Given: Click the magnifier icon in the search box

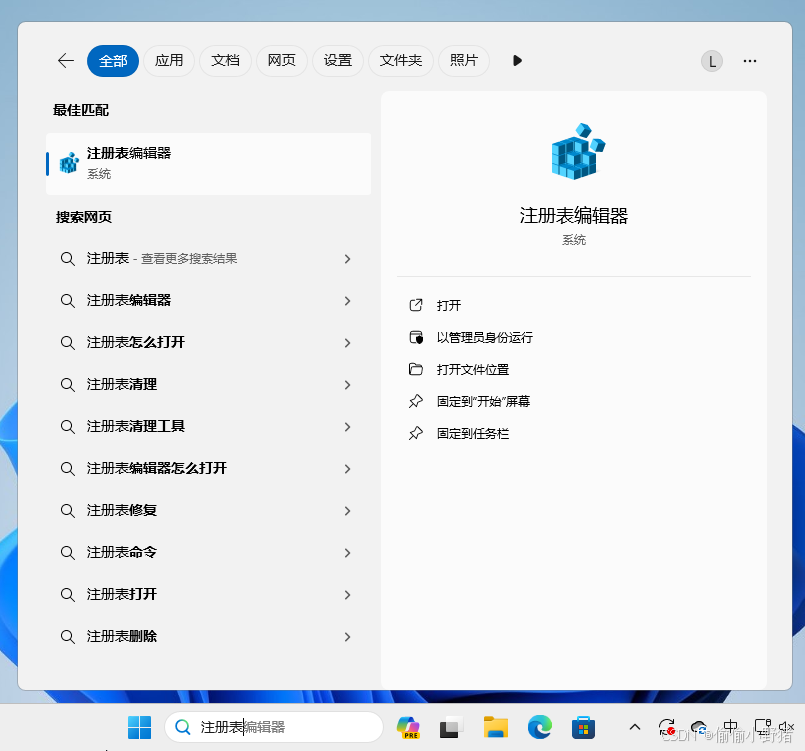Looking at the screenshot, I should click(182, 726).
